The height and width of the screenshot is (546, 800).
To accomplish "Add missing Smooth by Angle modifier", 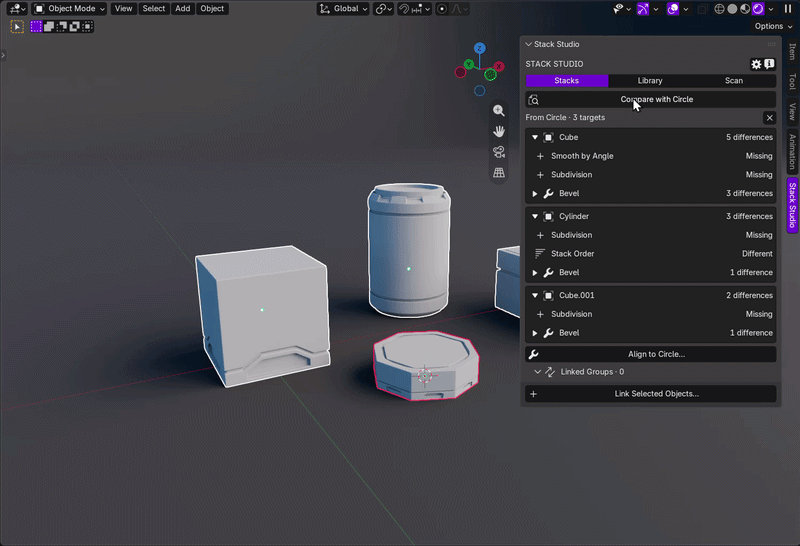I will pos(540,156).
